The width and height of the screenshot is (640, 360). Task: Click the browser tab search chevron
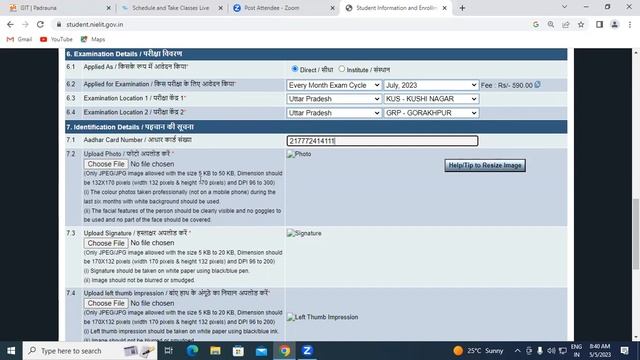coord(564,7)
